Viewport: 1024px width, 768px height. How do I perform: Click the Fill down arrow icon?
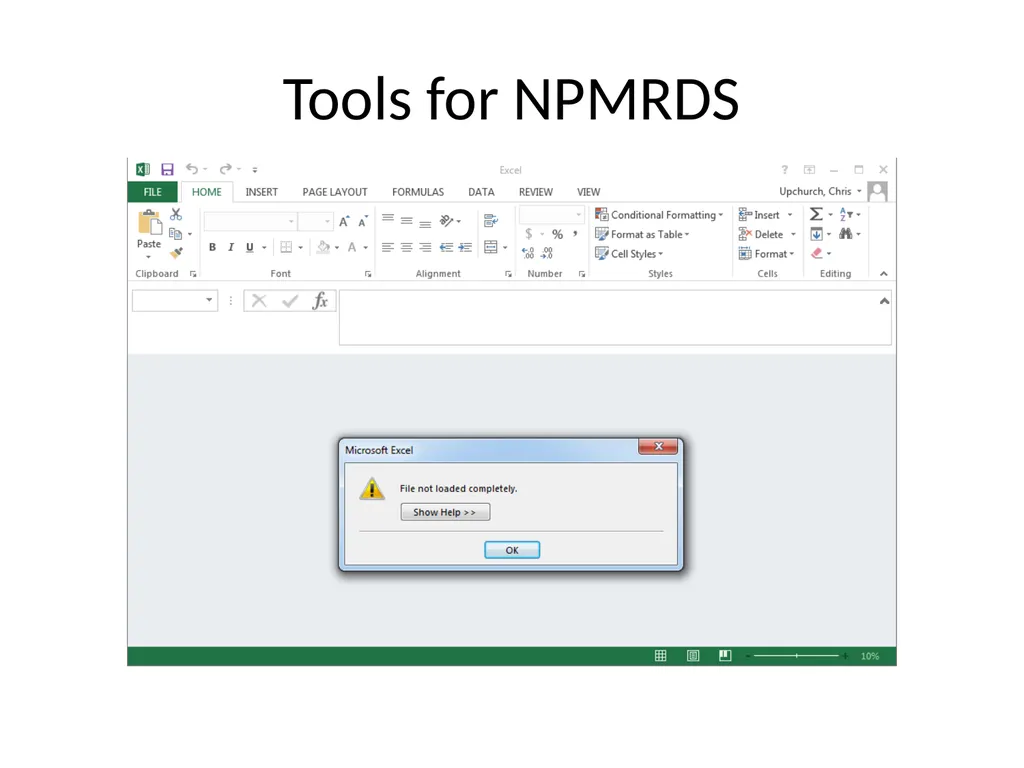[x=816, y=234]
